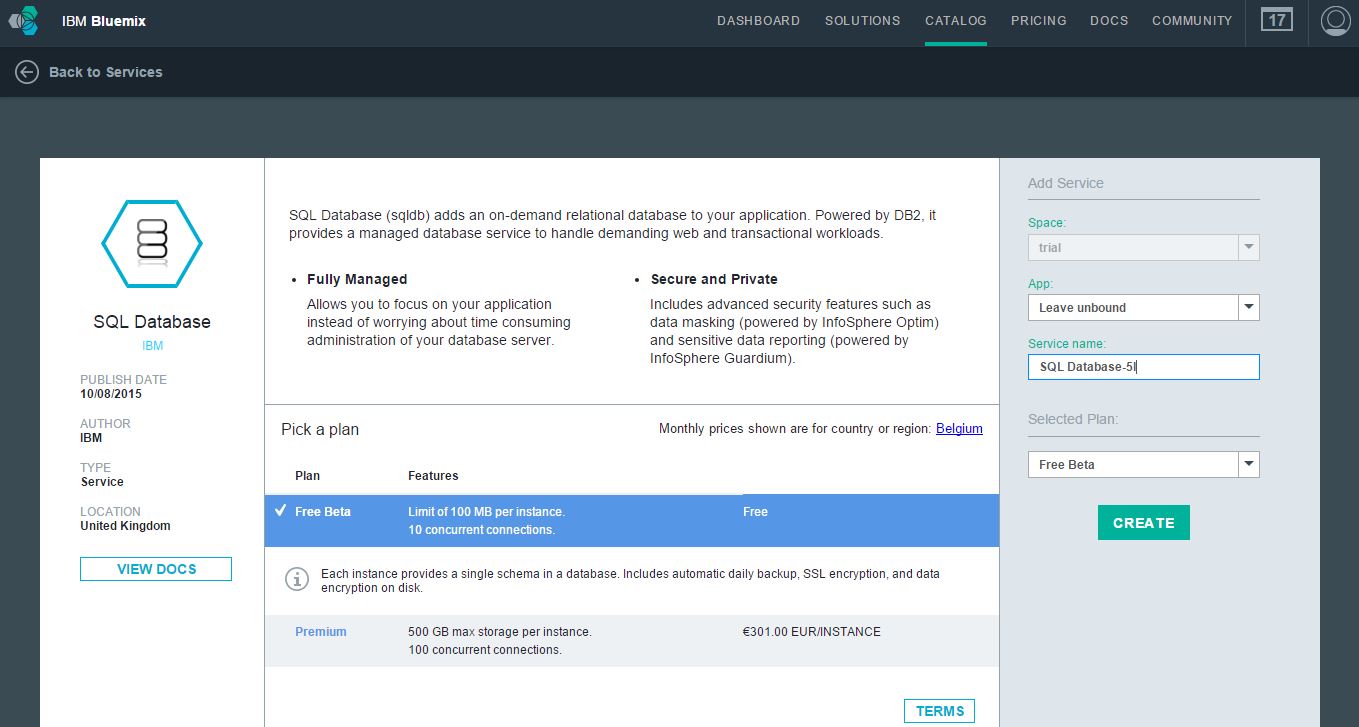1359x727 pixels.
Task: Select the Free Beta plan checkmark
Action: point(281,511)
